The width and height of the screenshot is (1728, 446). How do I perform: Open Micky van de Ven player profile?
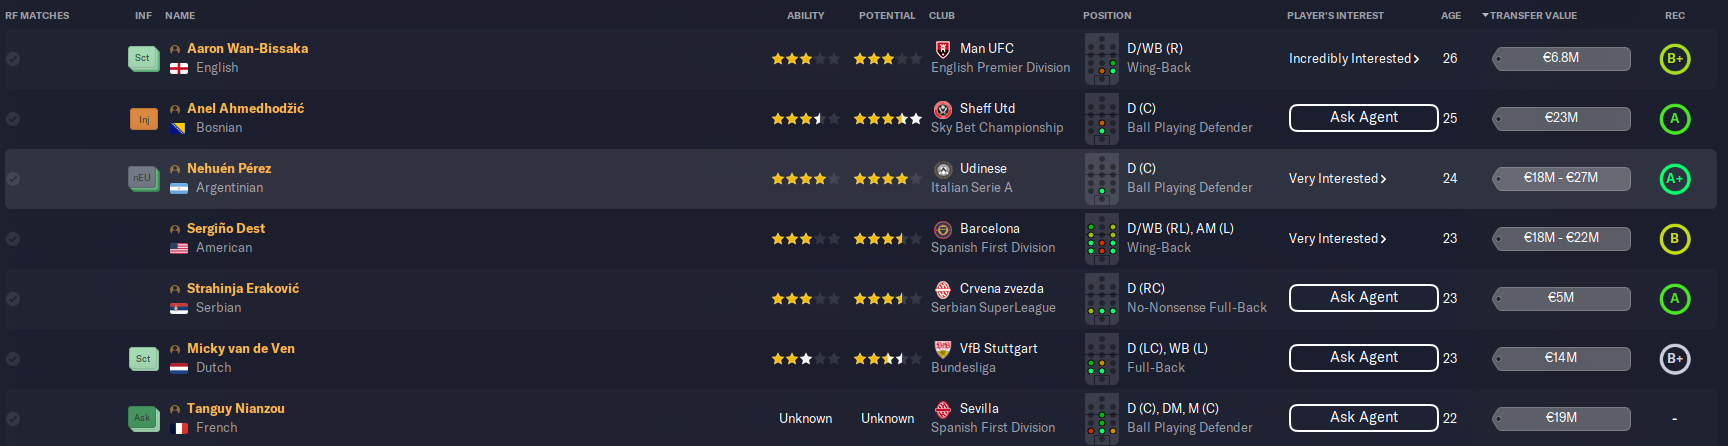tap(241, 348)
